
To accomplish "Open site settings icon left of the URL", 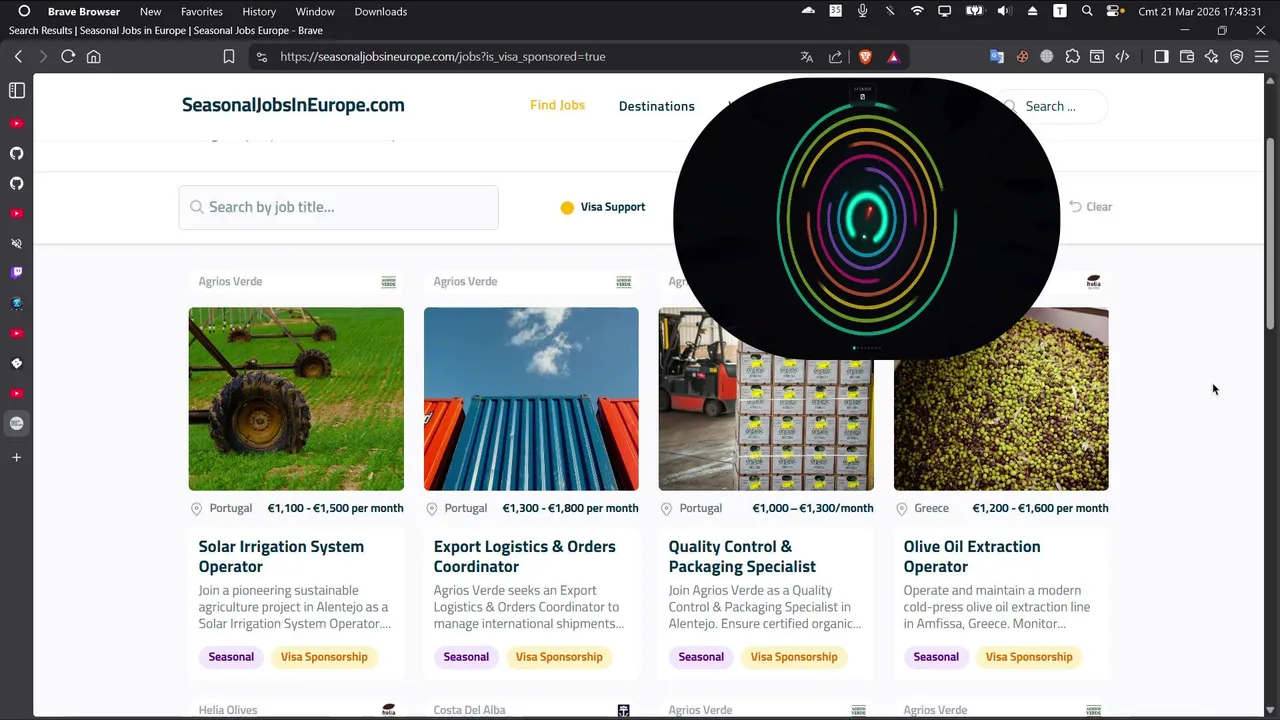I will [x=262, y=57].
